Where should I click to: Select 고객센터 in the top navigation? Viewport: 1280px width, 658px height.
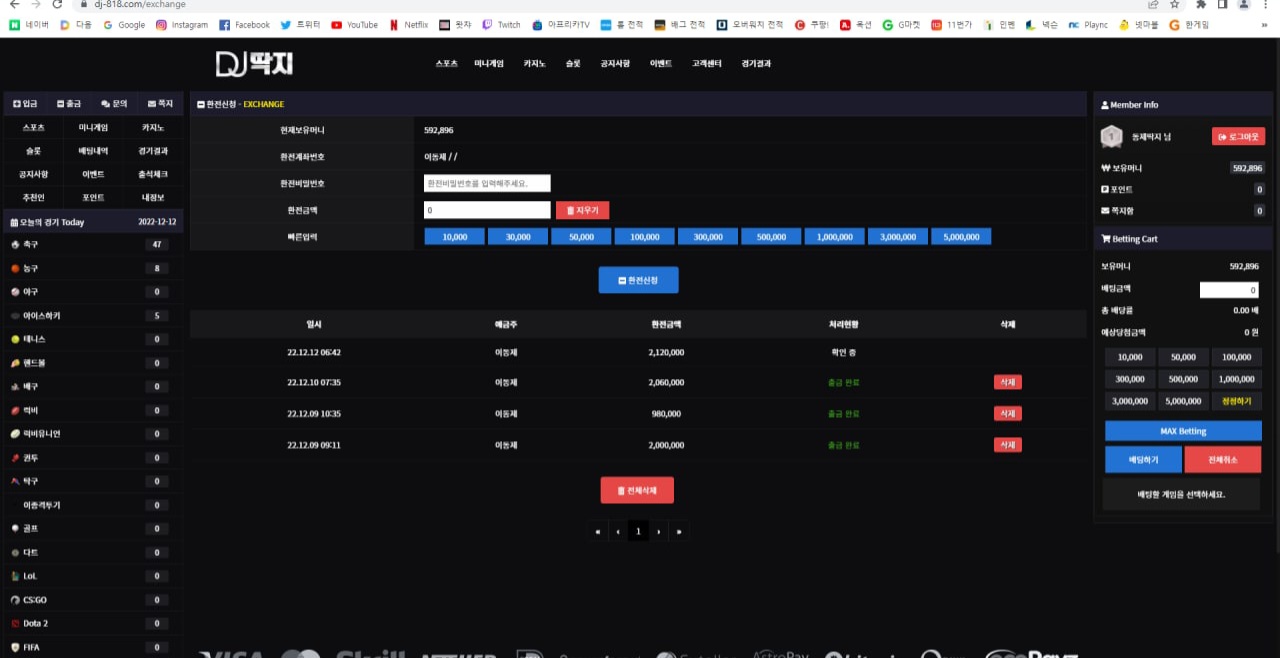707,64
